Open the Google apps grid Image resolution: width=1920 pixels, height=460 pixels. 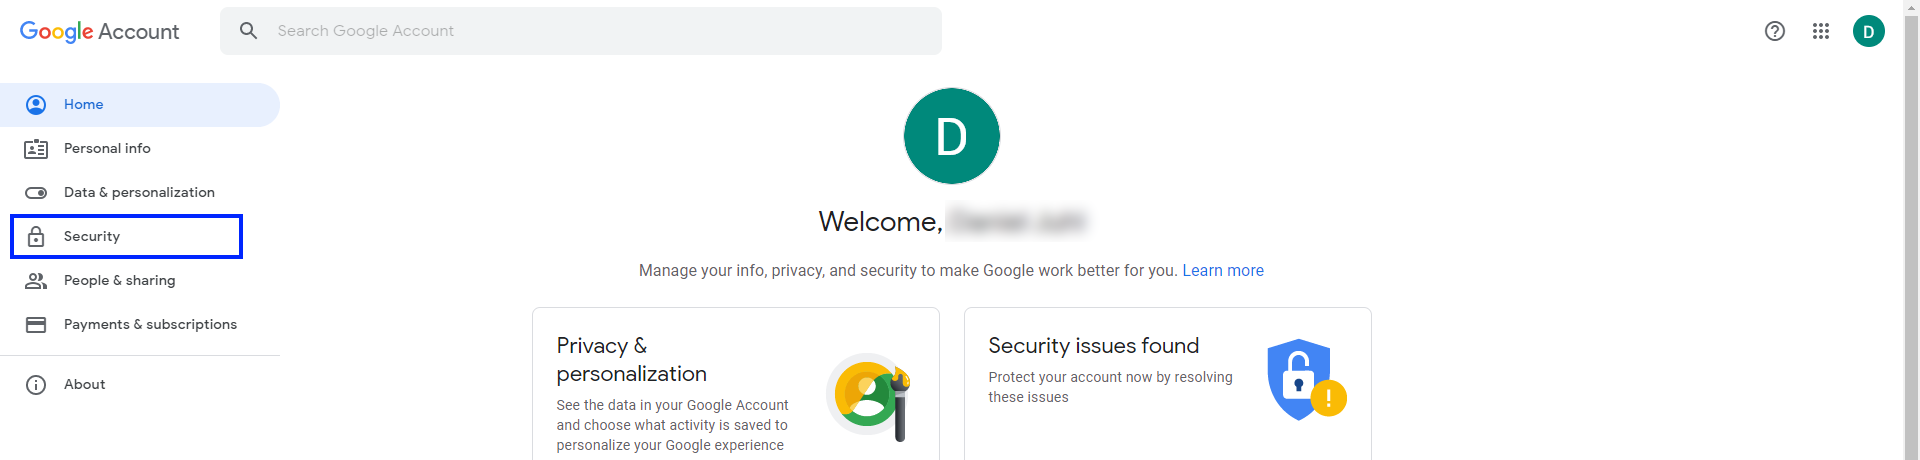pyautogui.click(x=1820, y=31)
